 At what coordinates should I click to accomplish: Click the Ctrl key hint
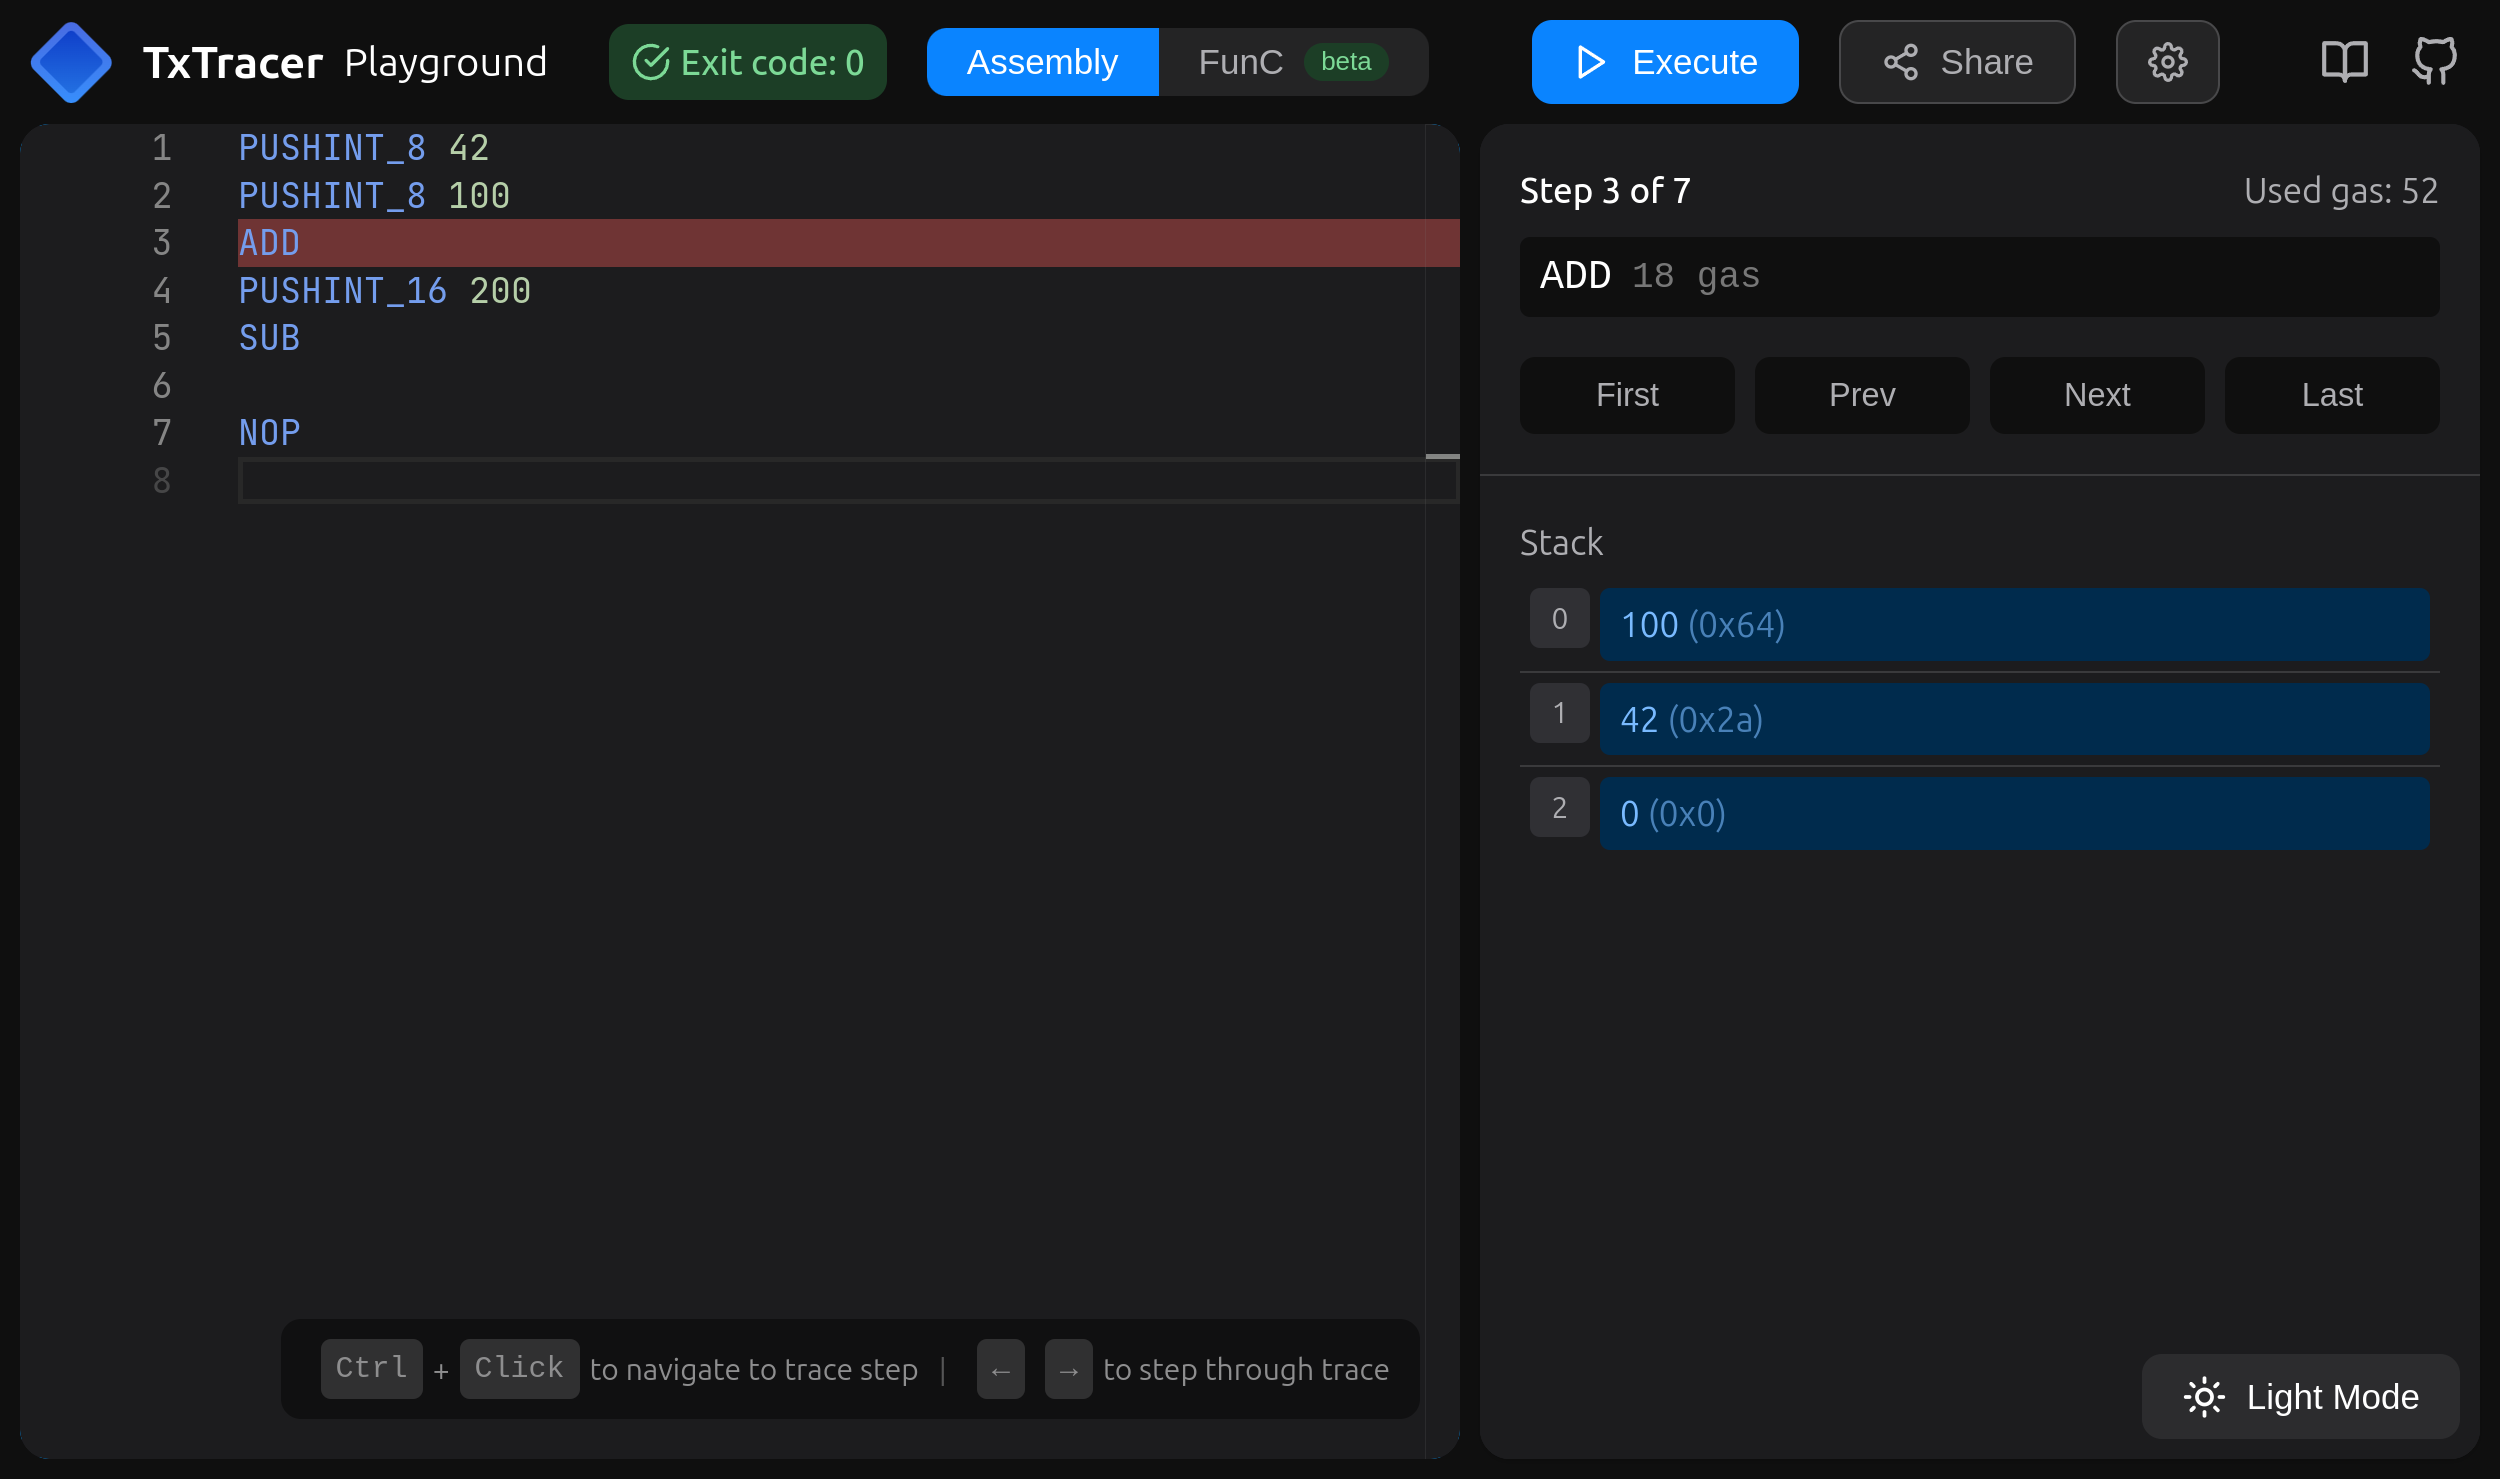pos(371,1368)
